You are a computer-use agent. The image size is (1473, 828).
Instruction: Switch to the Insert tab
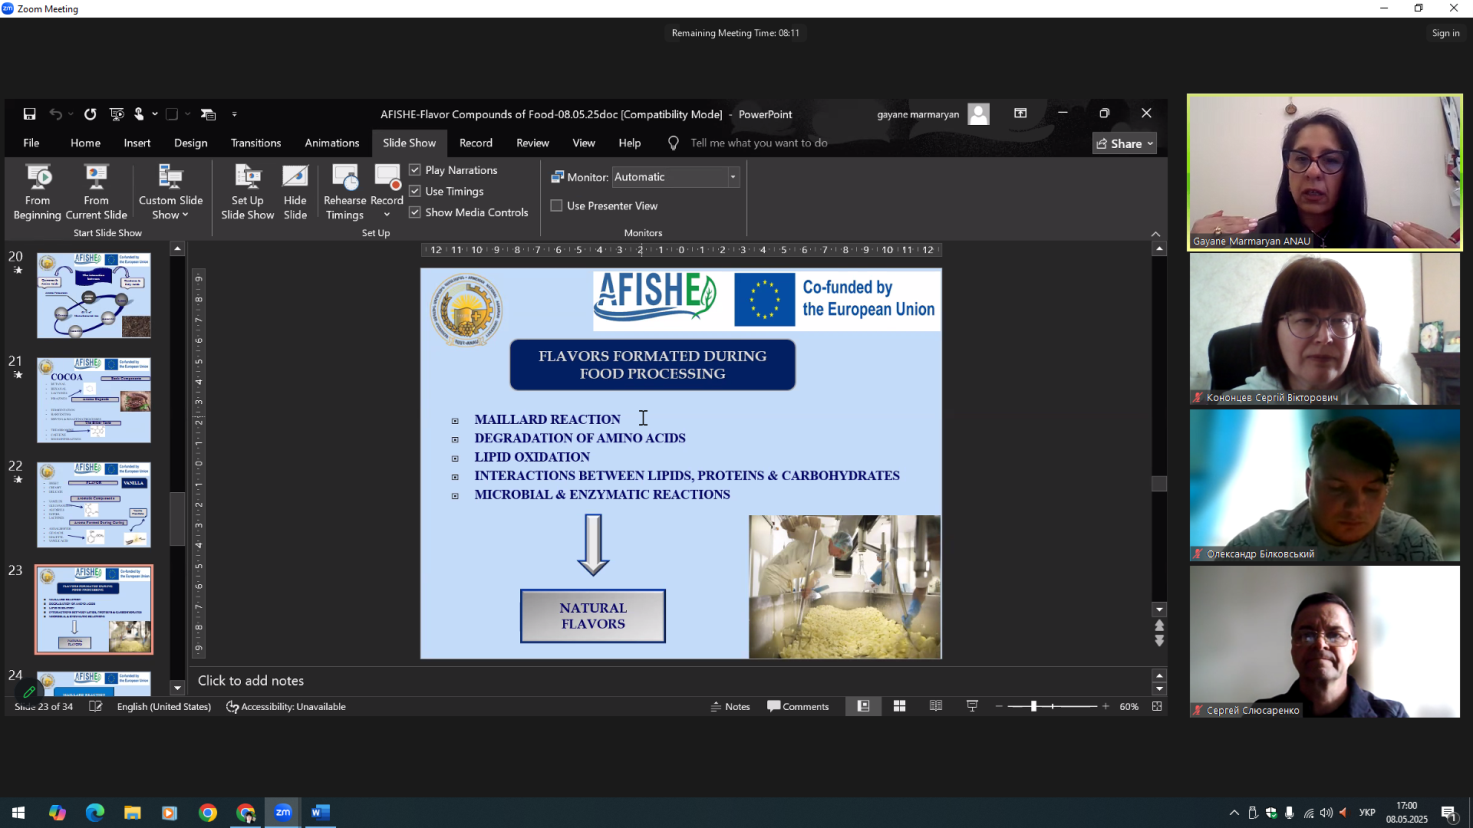point(137,143)
